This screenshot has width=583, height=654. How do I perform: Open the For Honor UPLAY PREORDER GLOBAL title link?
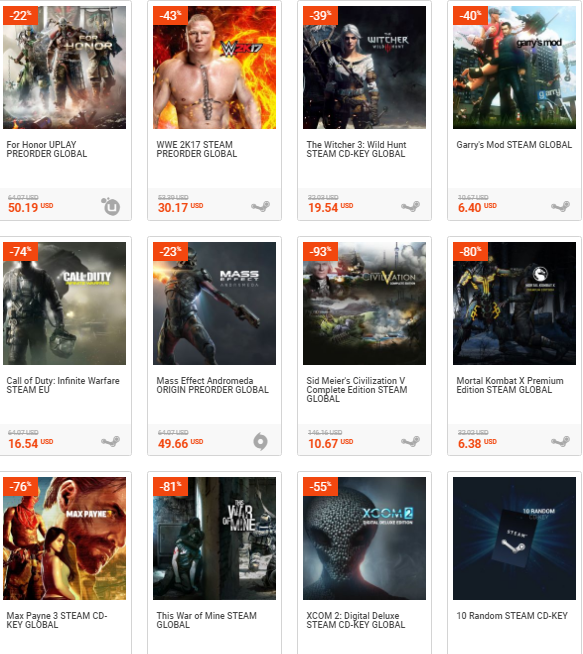point(47,149)
